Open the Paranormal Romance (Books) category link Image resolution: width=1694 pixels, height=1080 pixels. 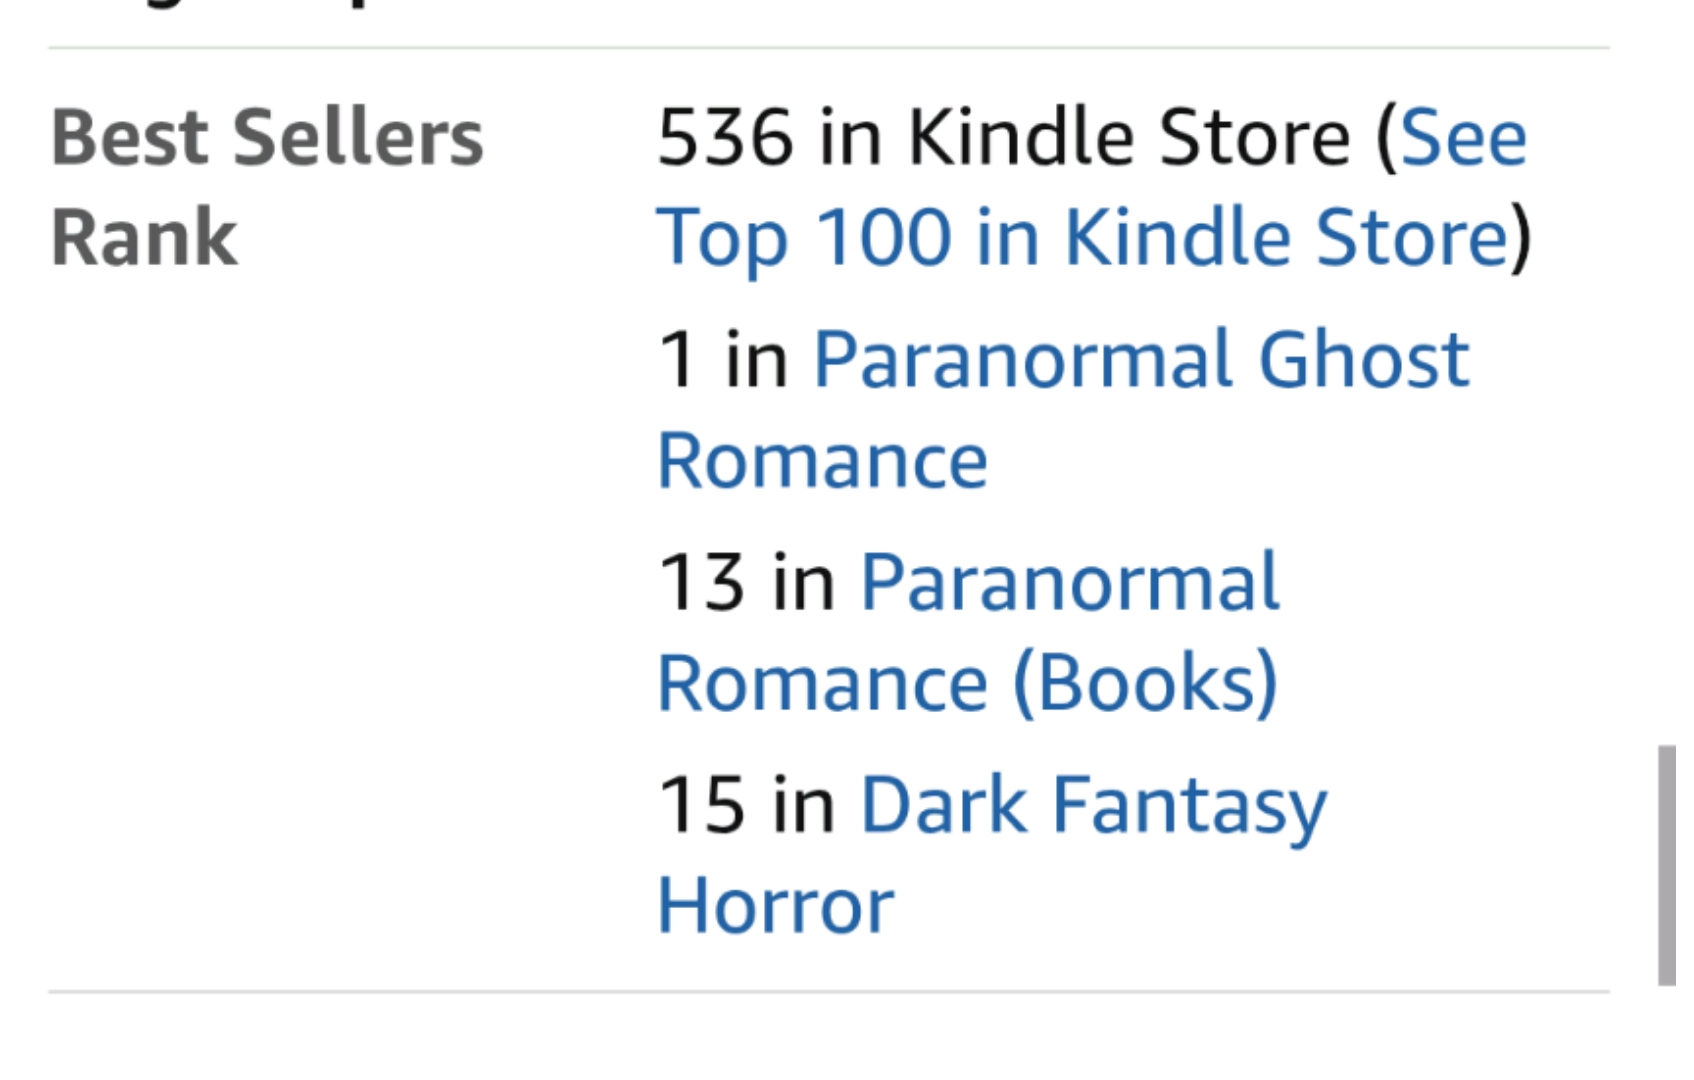(1068, 582)
